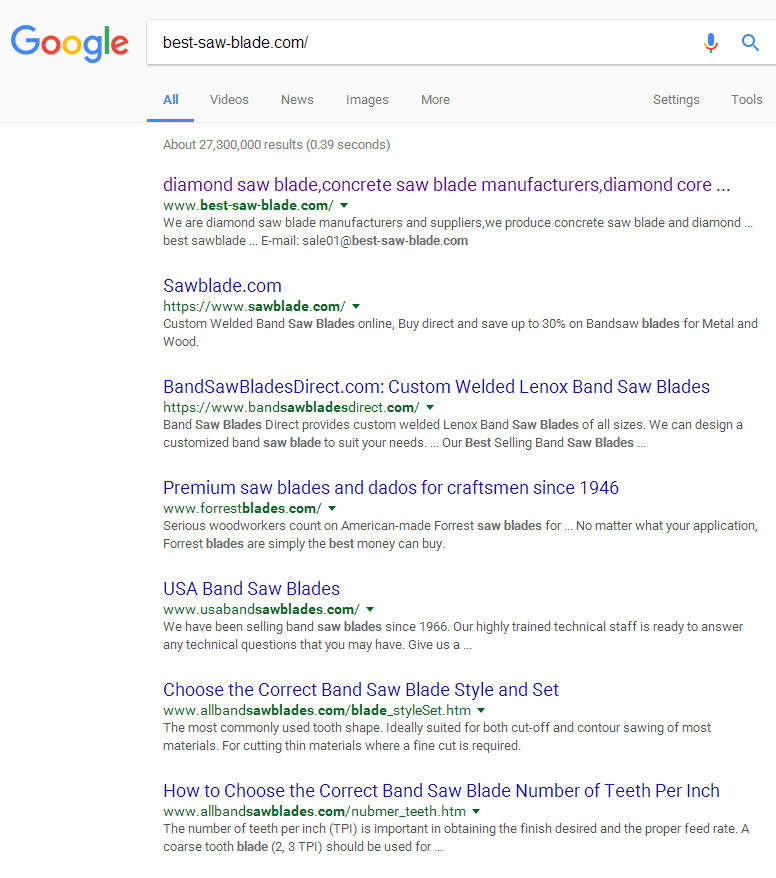The width and height of the screenshot is (776, 878).
Task: Click the blue search magnifier icon
Action: point(750,43)
